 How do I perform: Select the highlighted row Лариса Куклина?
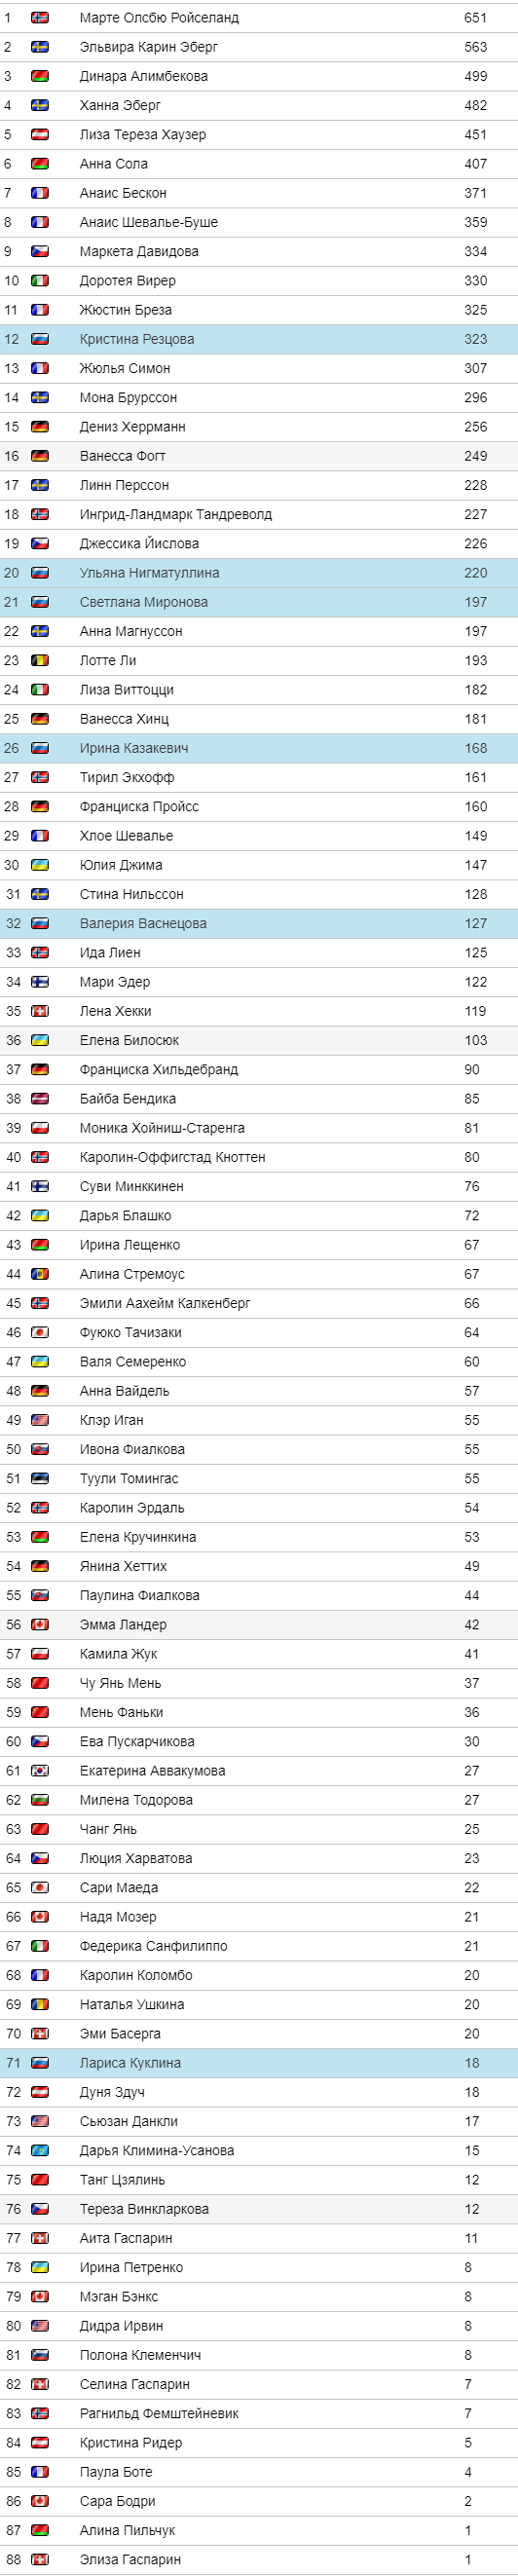pyautogui.click(x=259, y=2062)
